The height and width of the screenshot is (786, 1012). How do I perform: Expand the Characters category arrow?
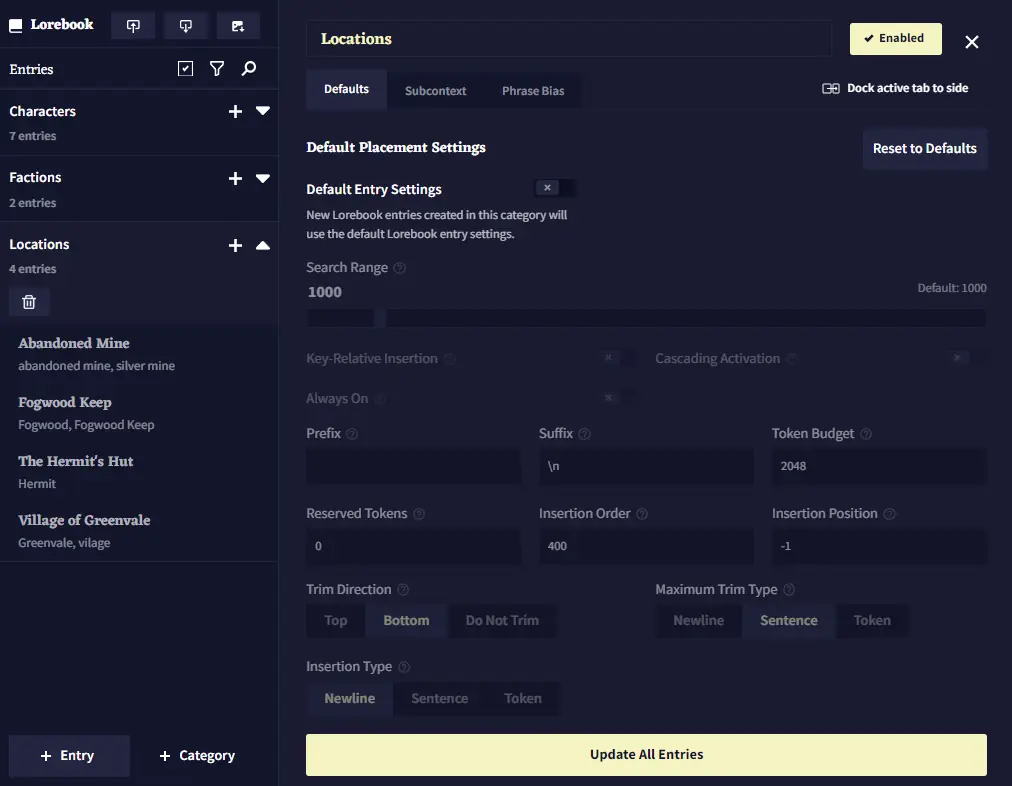(x=263, y=111)
